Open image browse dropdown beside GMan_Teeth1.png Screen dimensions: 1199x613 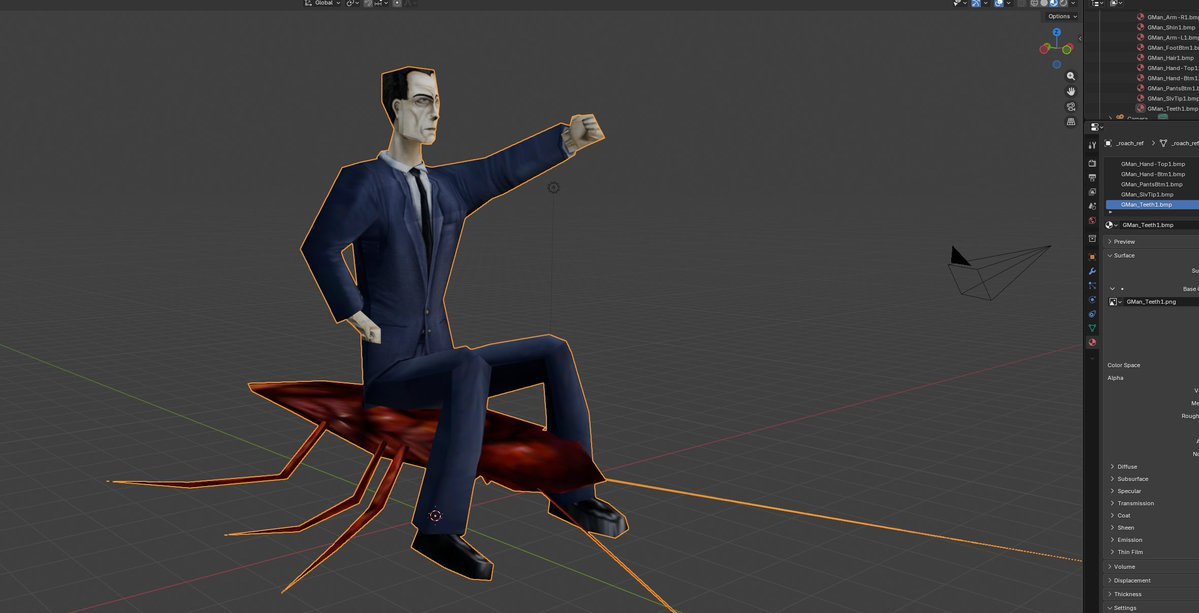(1116, 302)
